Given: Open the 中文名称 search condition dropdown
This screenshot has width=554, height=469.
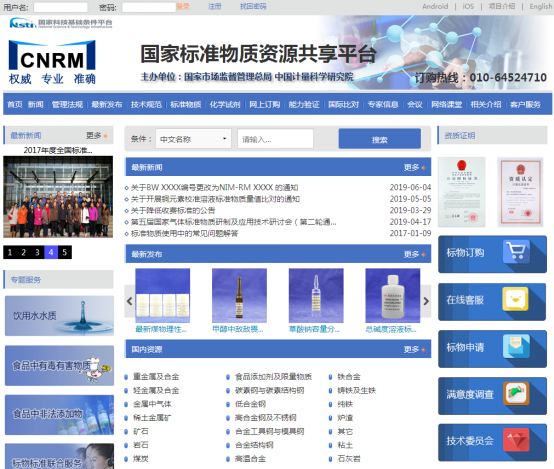Looking at the screenshot, I should (x=193, y=139).
